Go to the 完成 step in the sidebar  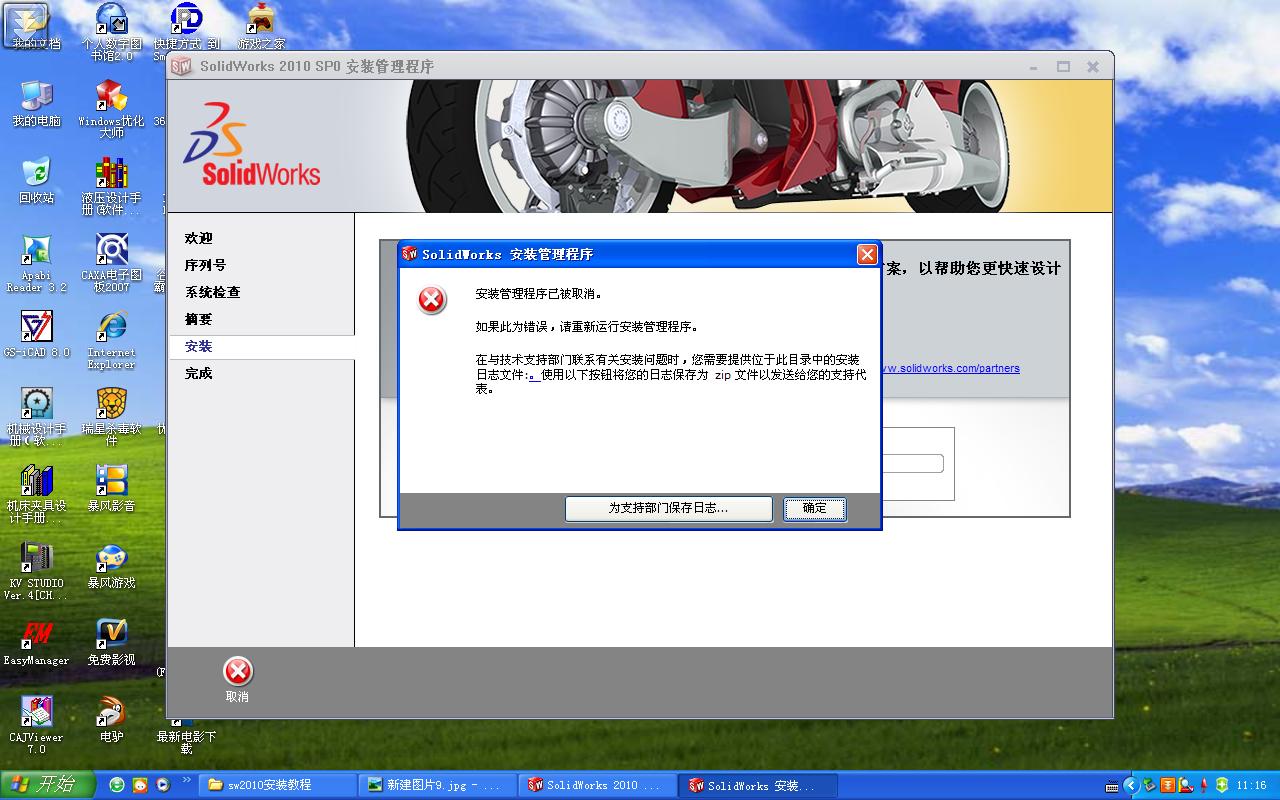pyautogui.click(x=199, y=373)
